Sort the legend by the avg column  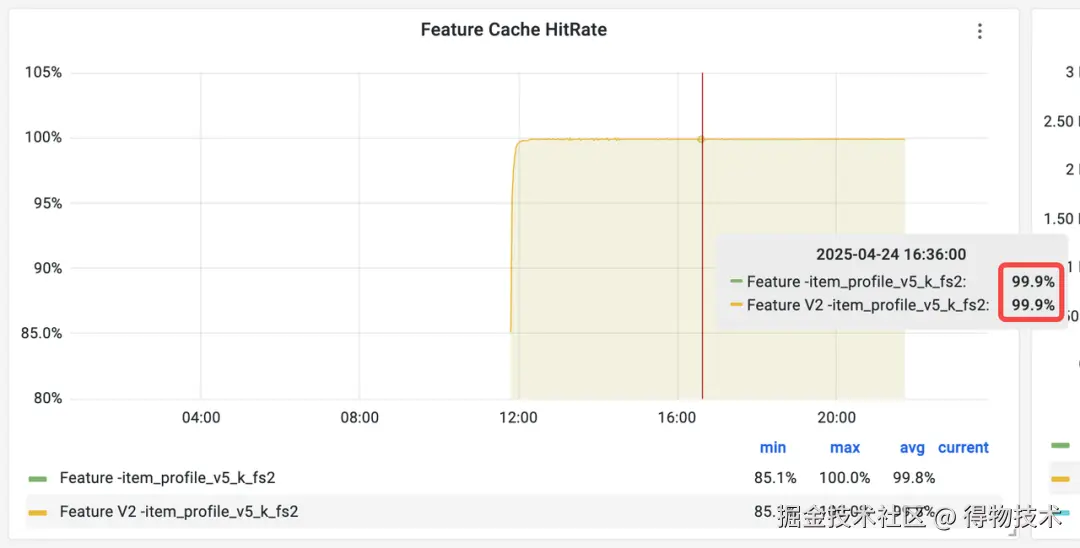912,448
